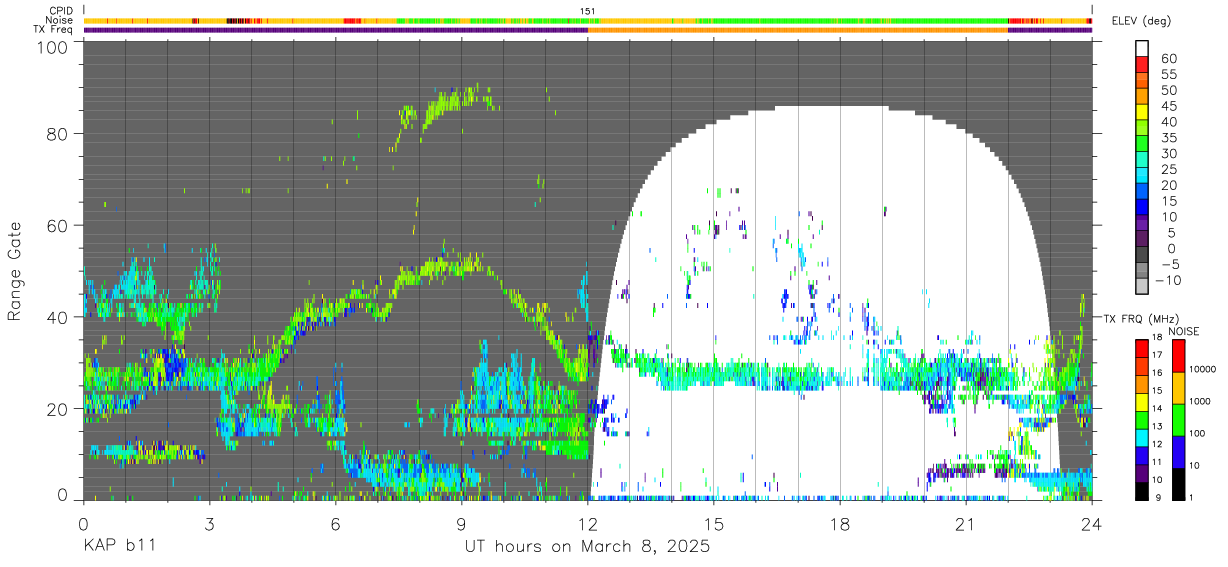Click the red segment of the TX FRQ colorbar
1228x567 pixels.
click(x=1142, y=348)
